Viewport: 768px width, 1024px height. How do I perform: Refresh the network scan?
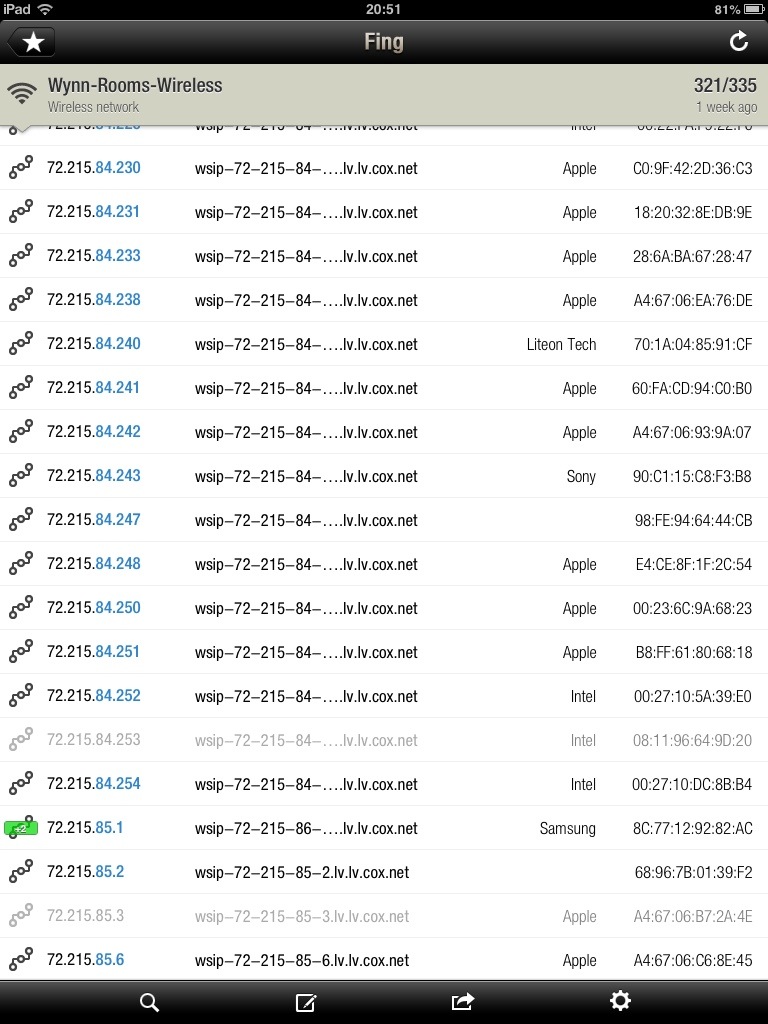tap(738, 42)
